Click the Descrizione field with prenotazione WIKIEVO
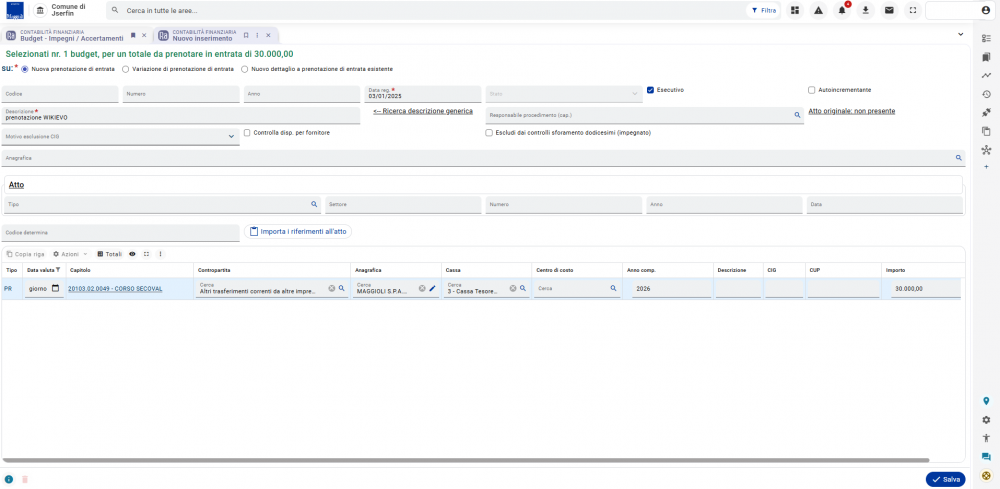 pyautogui.click(x=181, y=115)
